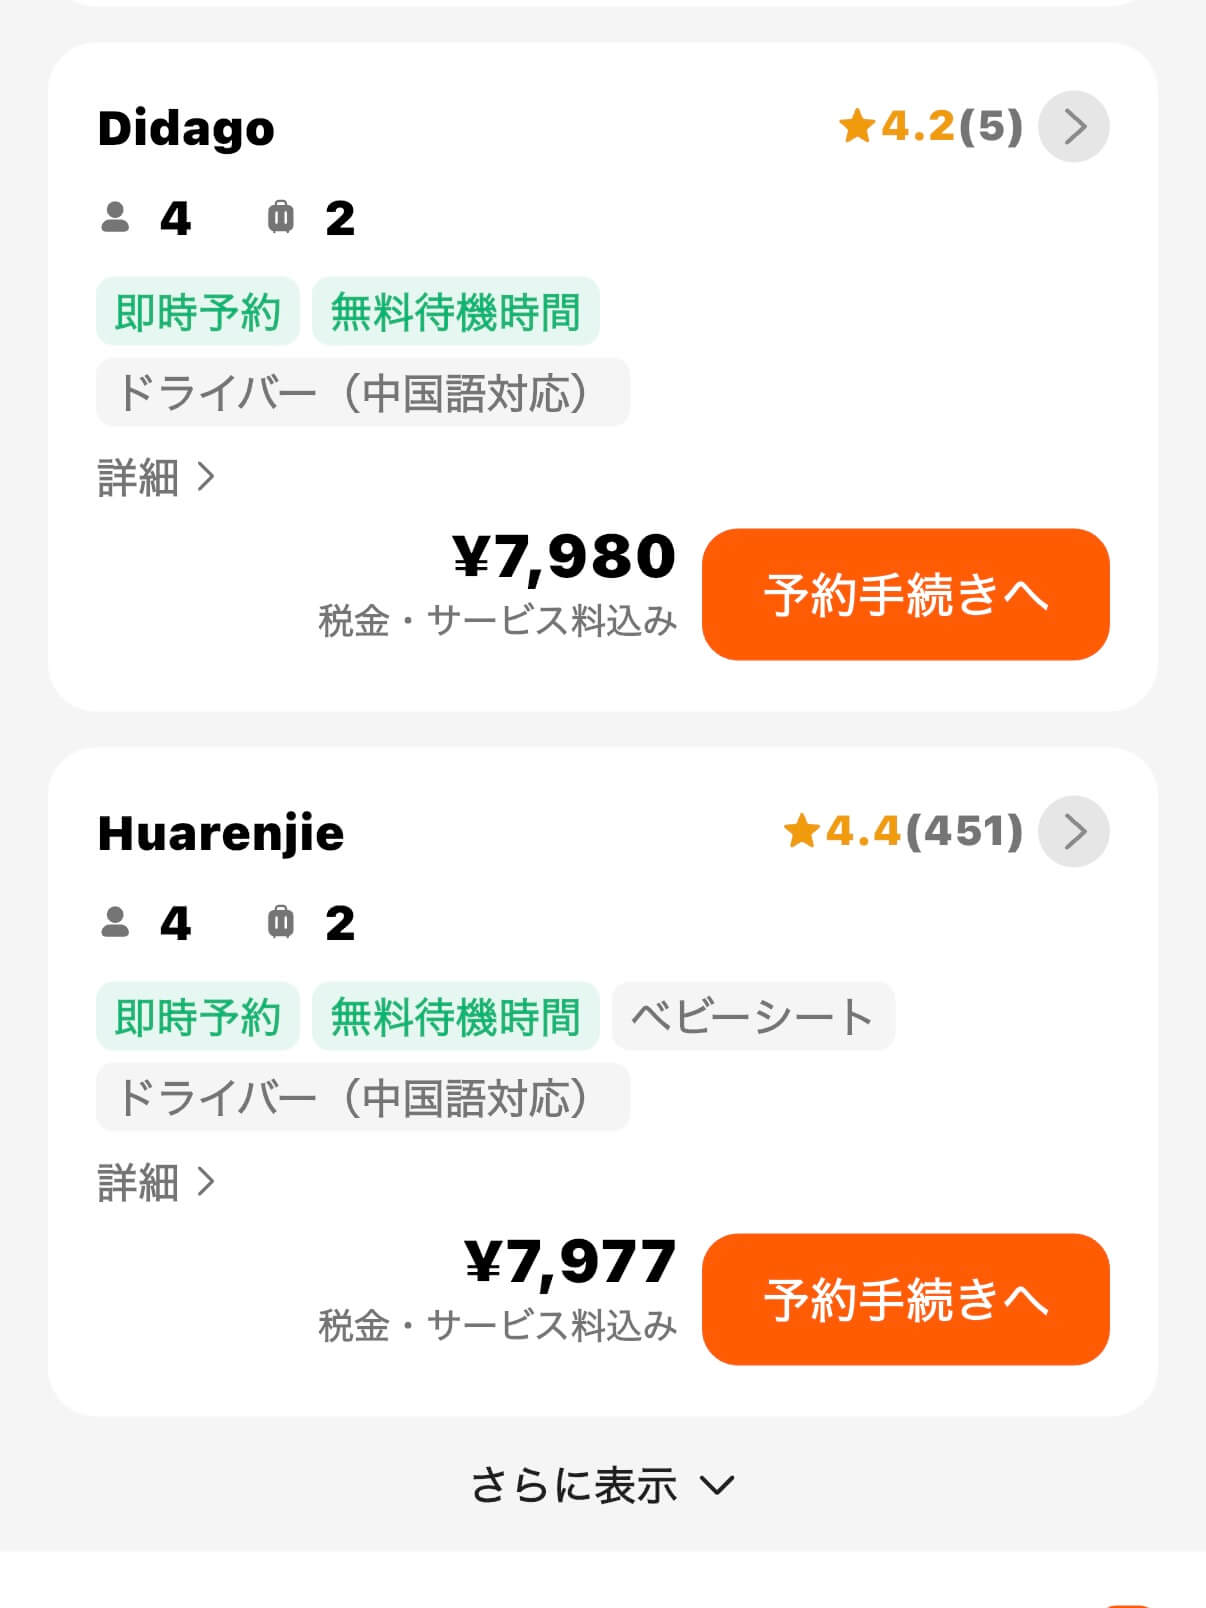Click the Huarenjie luggage capacity icon
Viewport: 1206px width, 1608px height.
281,922
